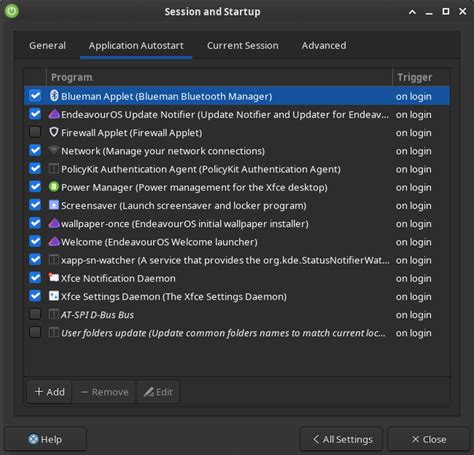474x455 pixels.
Task: Click the green session icon in the title bar
Action: 12,11
